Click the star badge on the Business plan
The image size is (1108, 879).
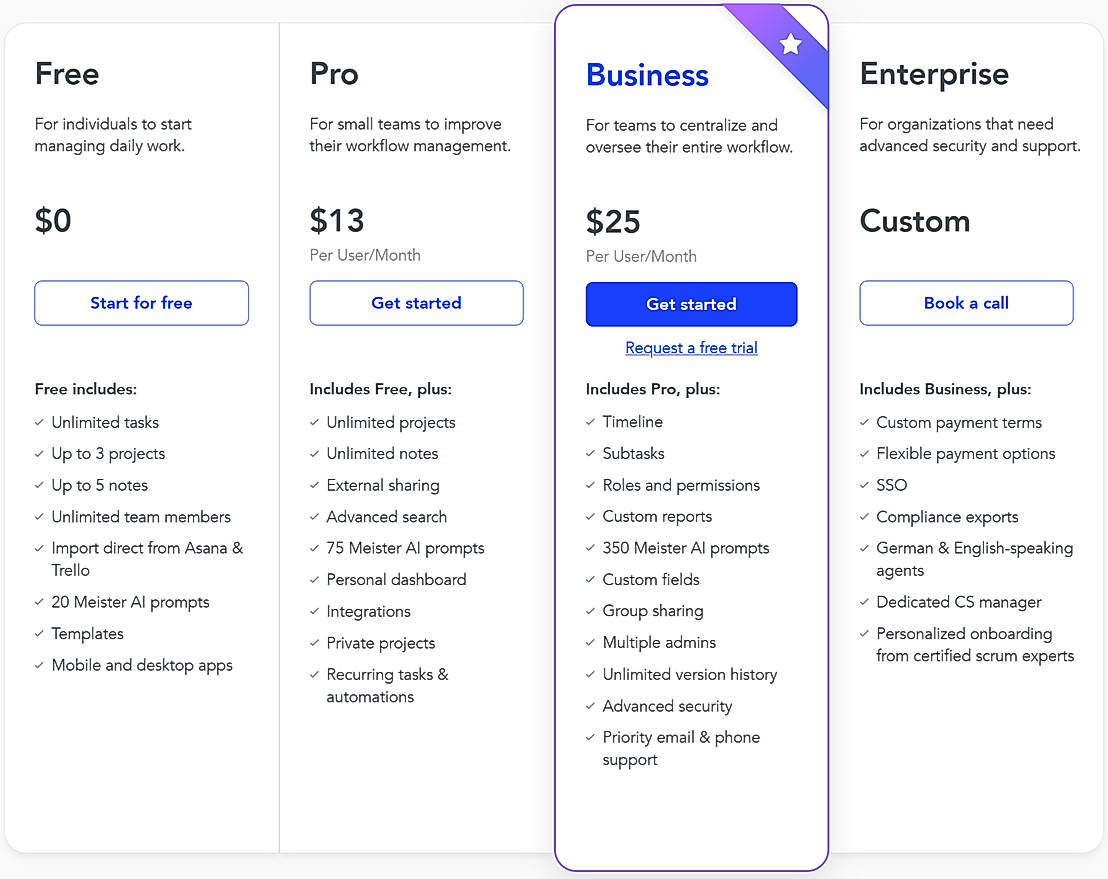[791, 44]
